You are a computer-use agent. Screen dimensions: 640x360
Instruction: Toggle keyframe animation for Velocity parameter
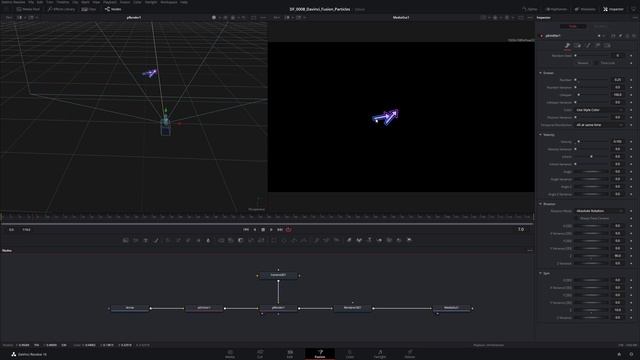pyautogui.click(x=631, y=142)
